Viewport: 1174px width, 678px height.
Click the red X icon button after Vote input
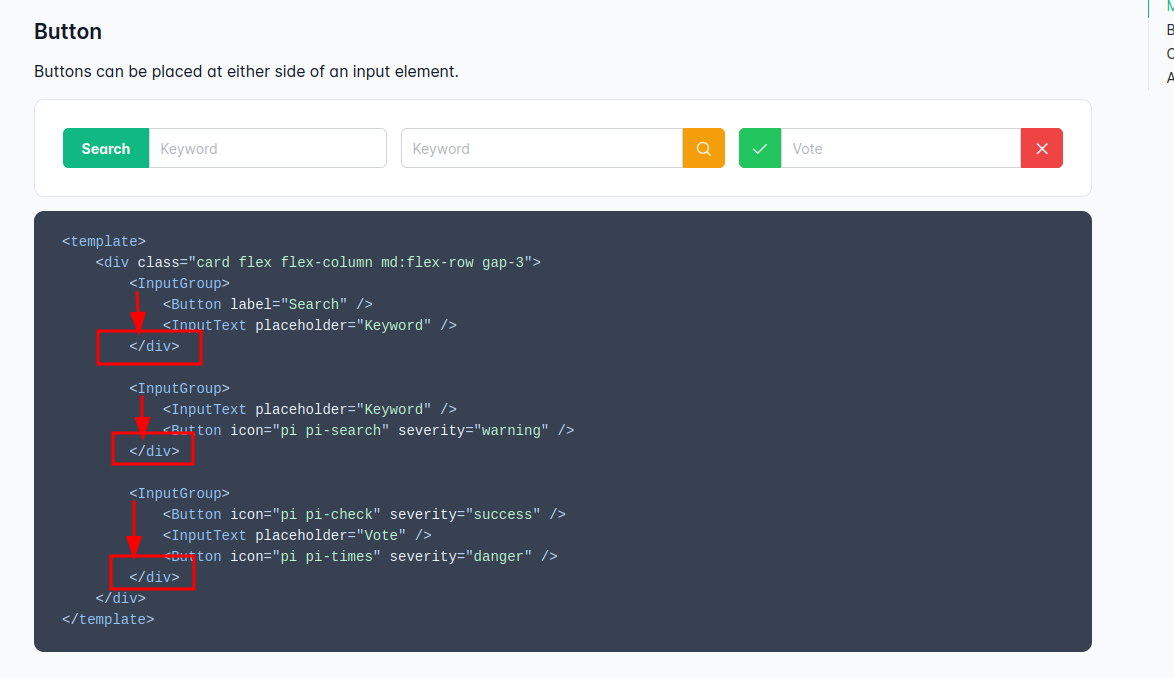click(1041, 147)
